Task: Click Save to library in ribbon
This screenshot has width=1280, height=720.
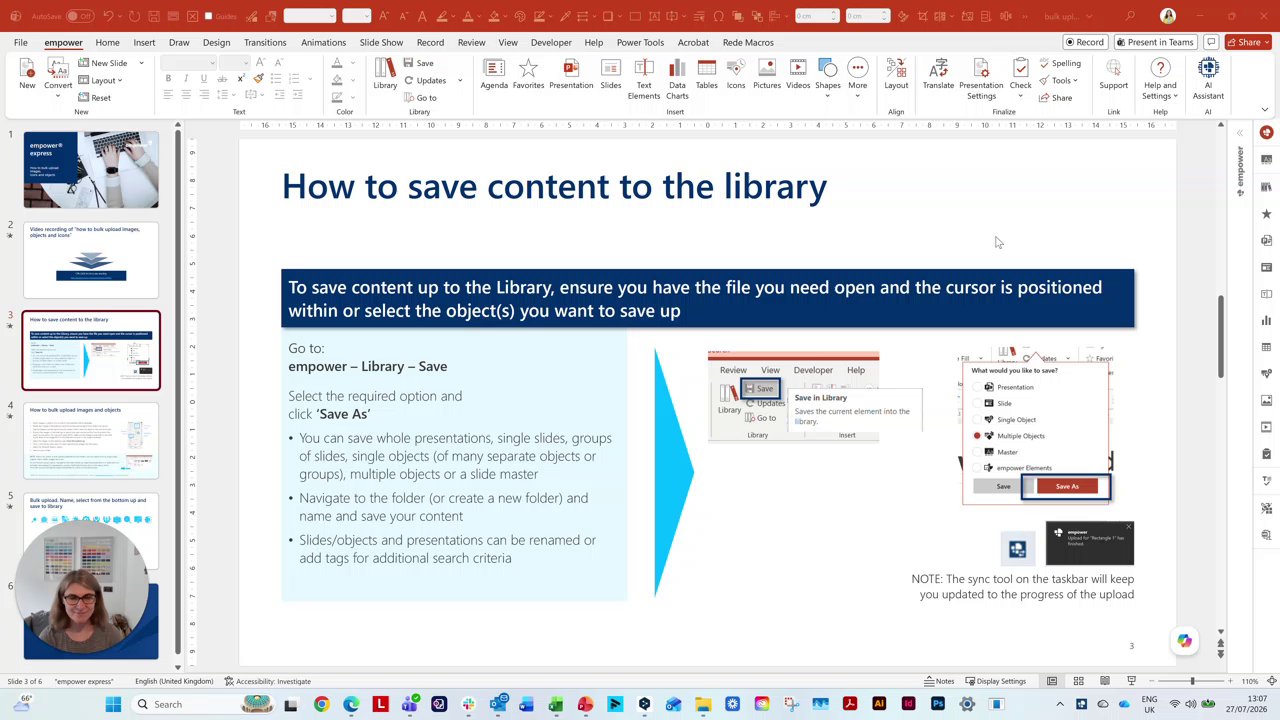Action: pyautogui.click(x=419, y=63)
